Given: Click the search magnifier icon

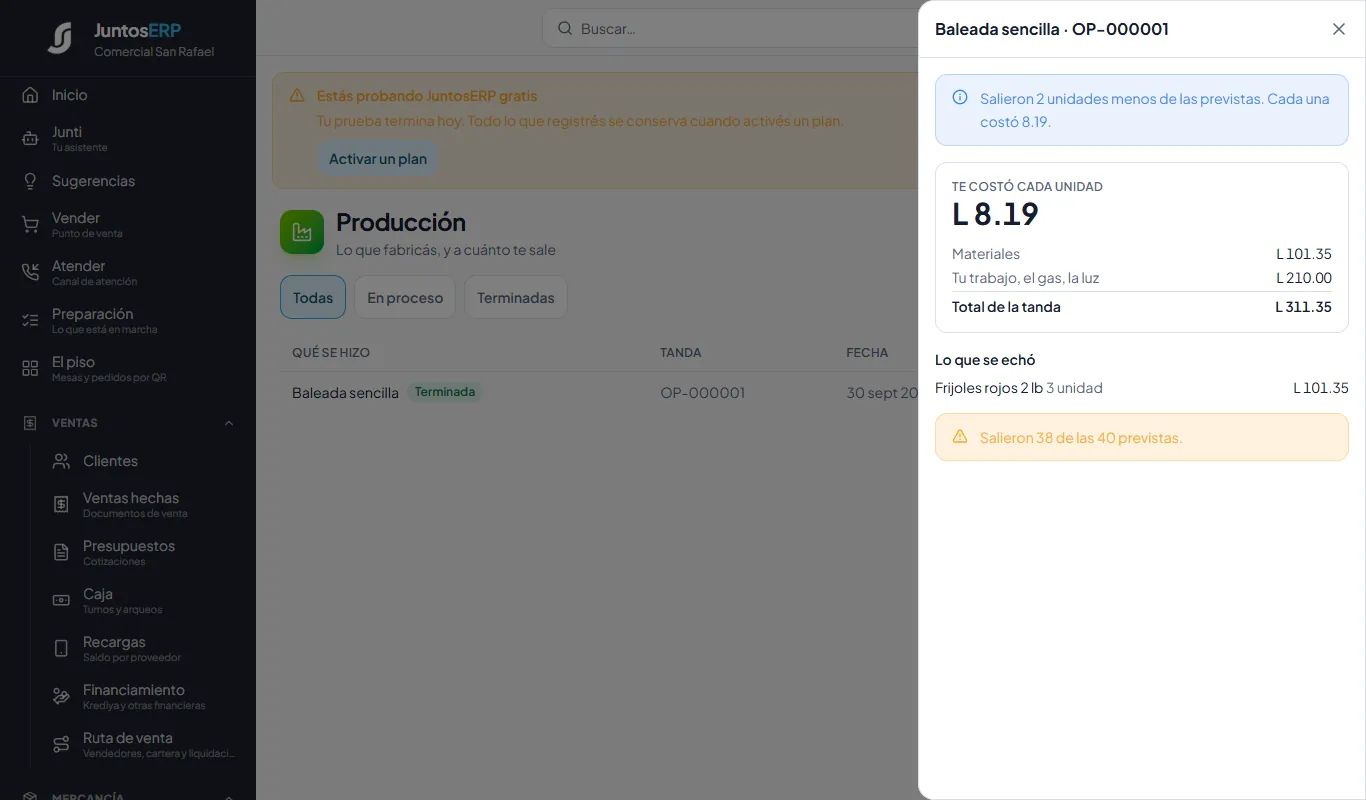Looking at the screenshot, I should coord(565,28).
